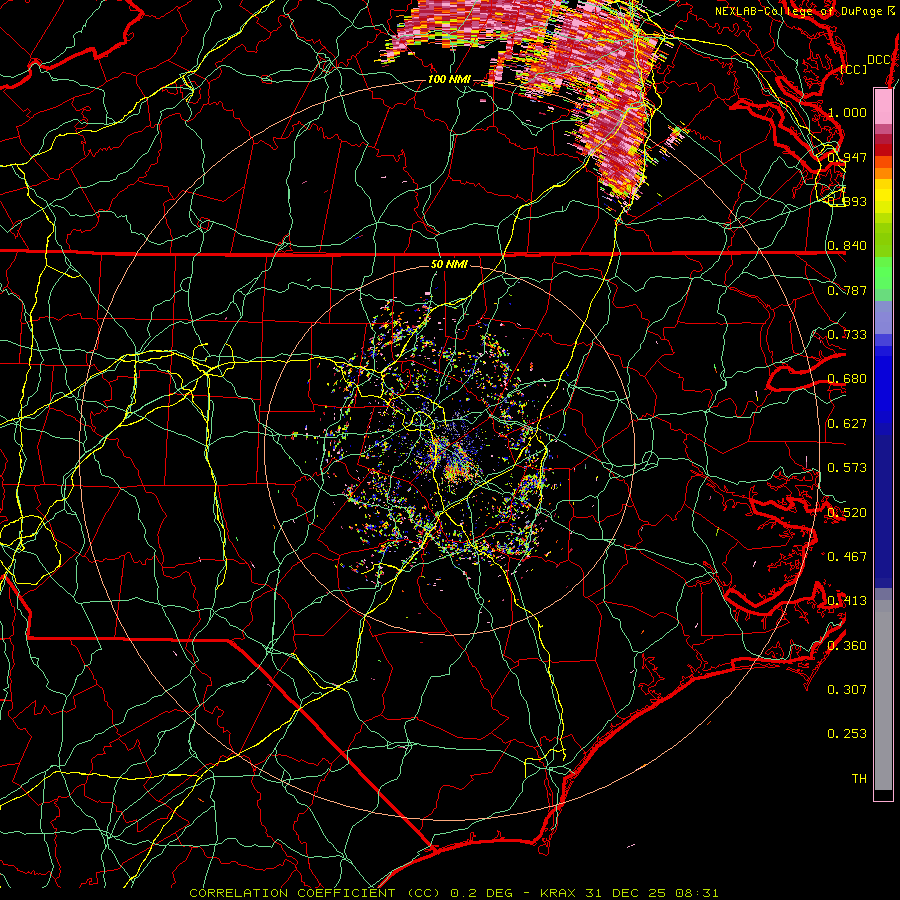Click the [CC] label above the color bar
Viewport: 900px width, 900px height.
pos(854,69)
